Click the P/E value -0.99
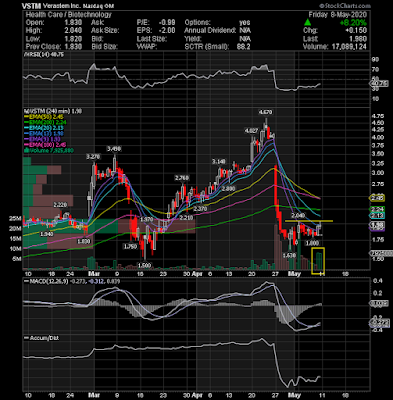 [x=167, y=22]
